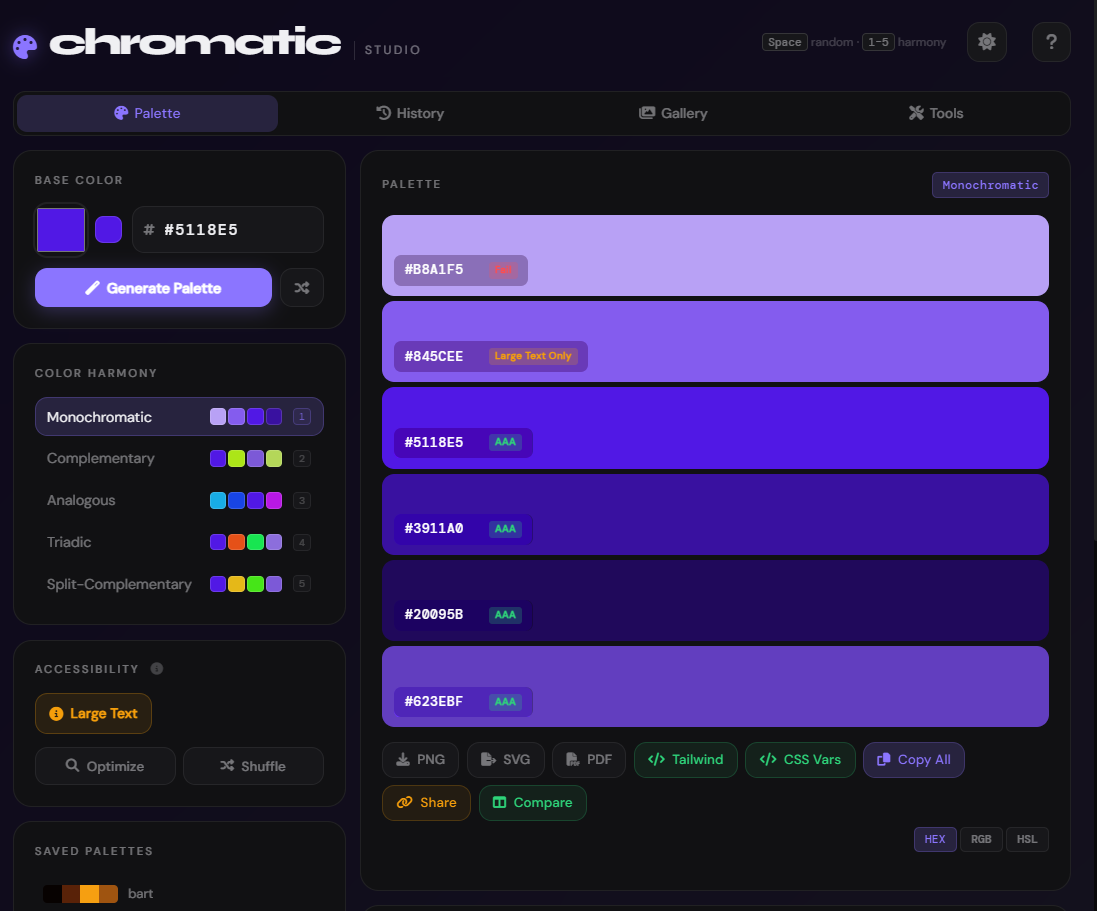
Task: Click the shortcut number 1 badge next to Monochromatic
Action: pos(302,417)
